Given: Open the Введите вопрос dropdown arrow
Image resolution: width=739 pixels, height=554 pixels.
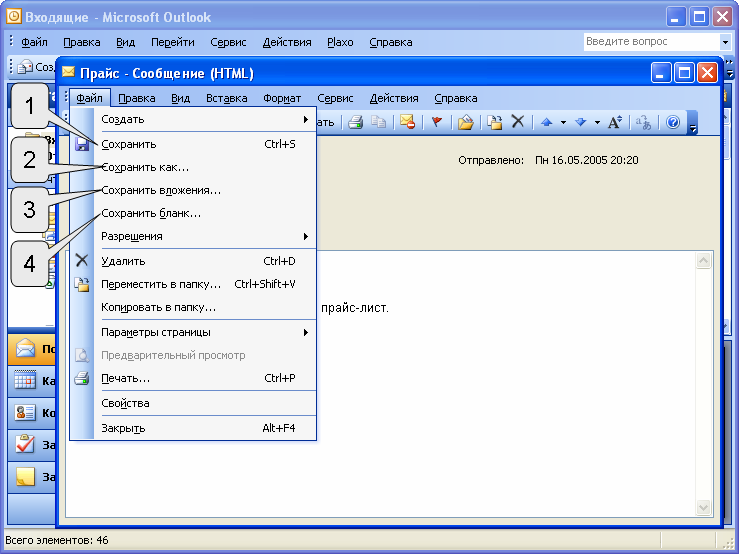Looking at the screenshot, I should coord(725,42).
